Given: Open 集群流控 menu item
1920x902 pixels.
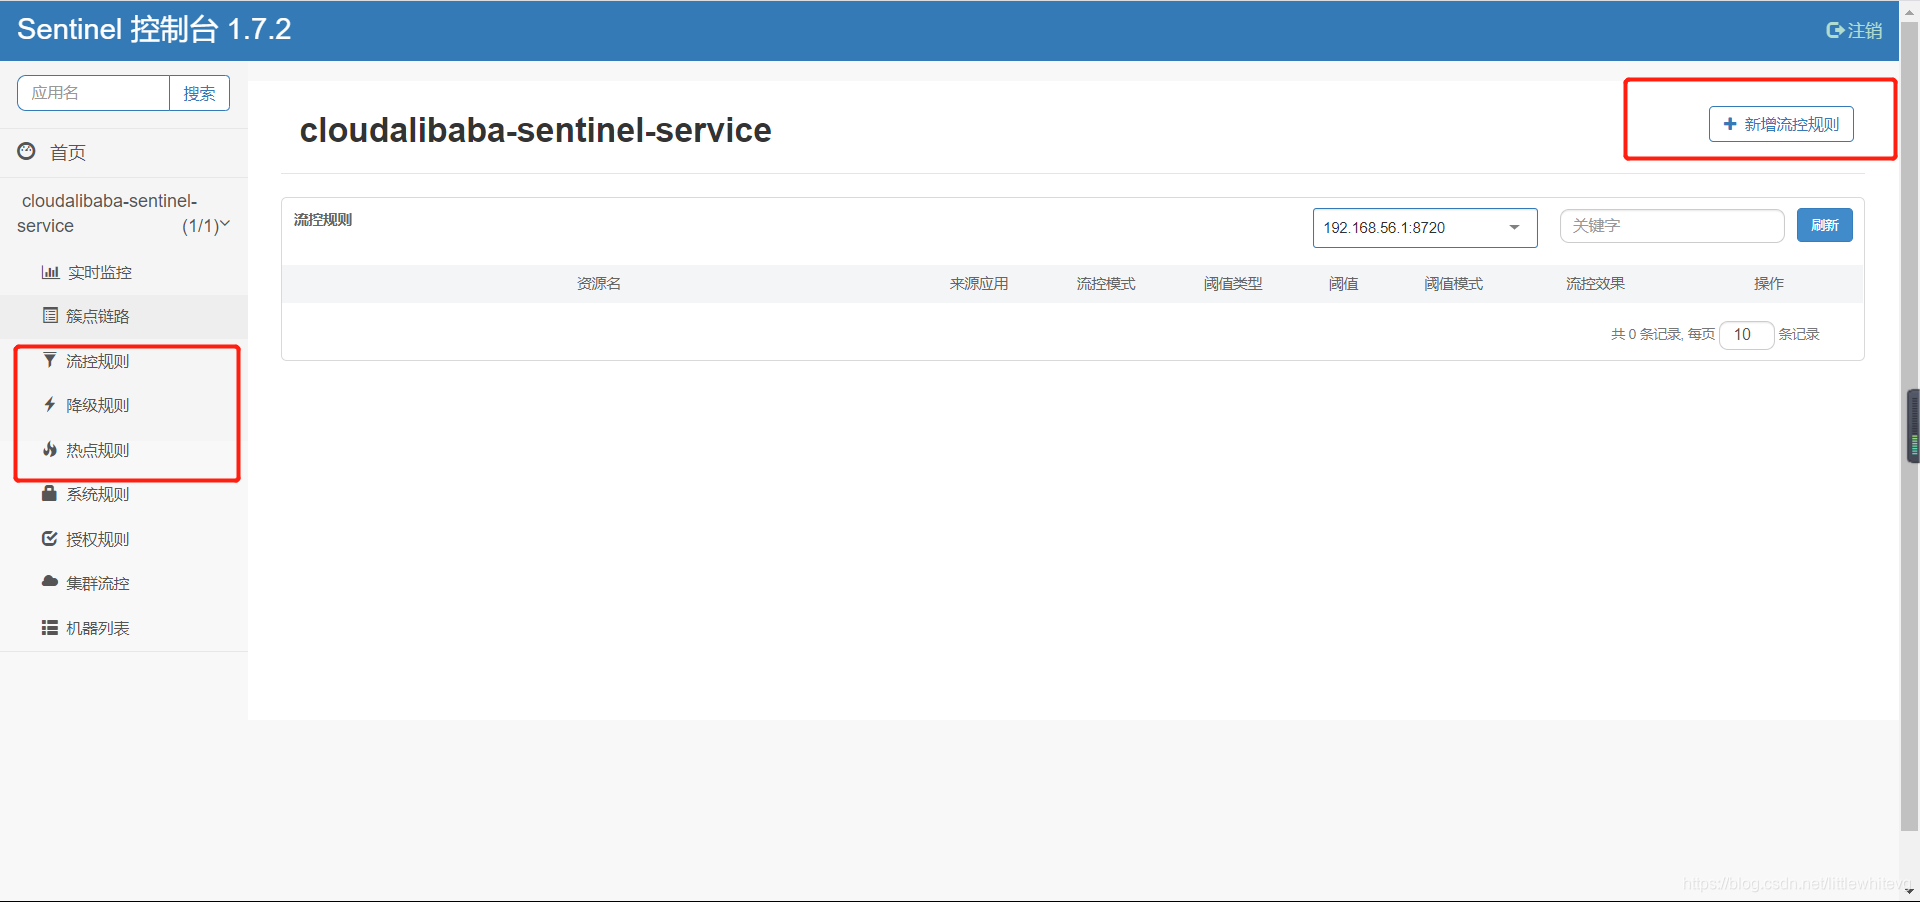Looking at the screenshot, I should pos(124,583).
